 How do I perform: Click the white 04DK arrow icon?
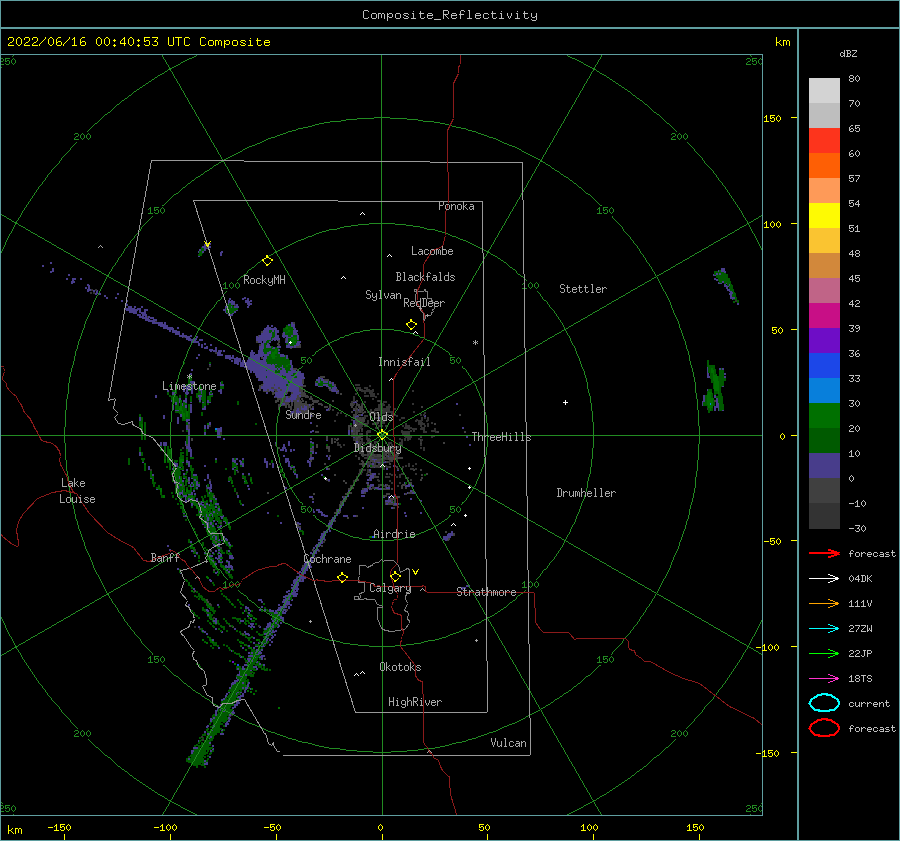coord(824,579)
